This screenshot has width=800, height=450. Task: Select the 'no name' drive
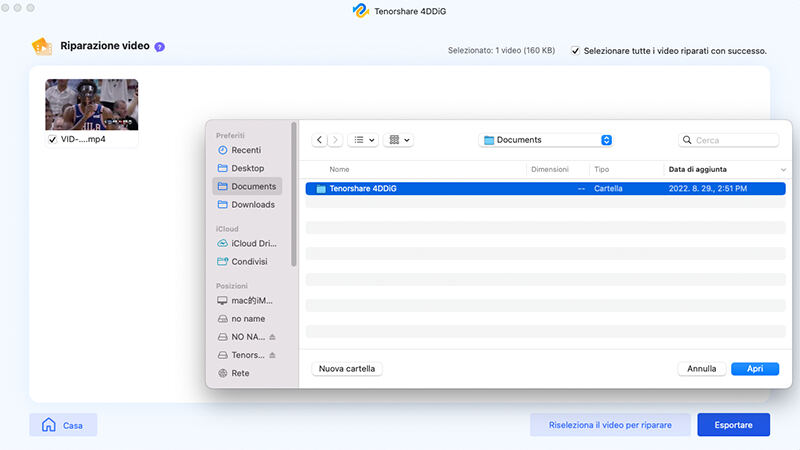click(x=247, y=318)
